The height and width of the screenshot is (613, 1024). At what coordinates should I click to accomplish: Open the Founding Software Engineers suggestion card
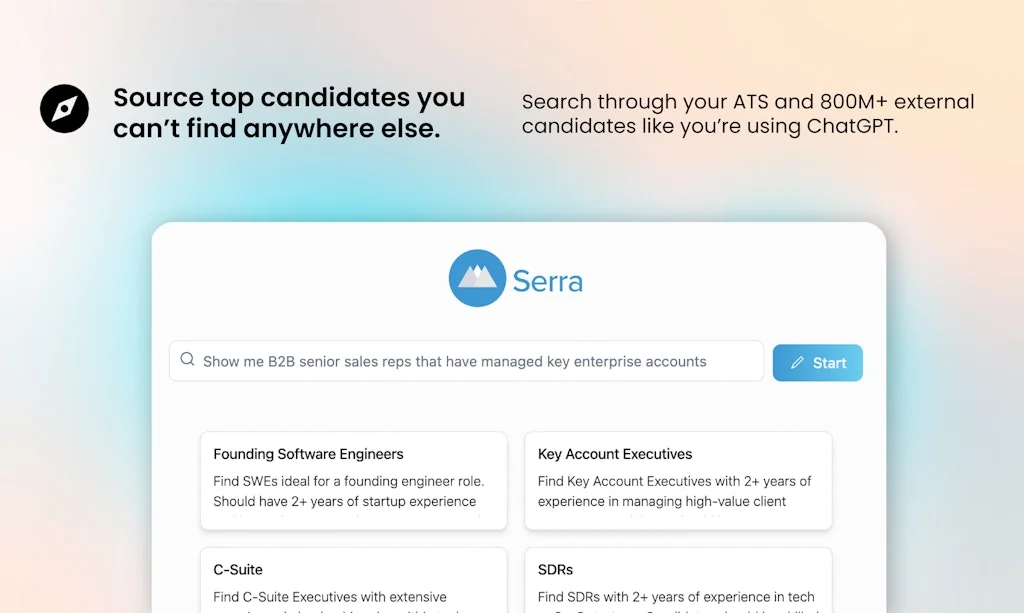[353, 480]
